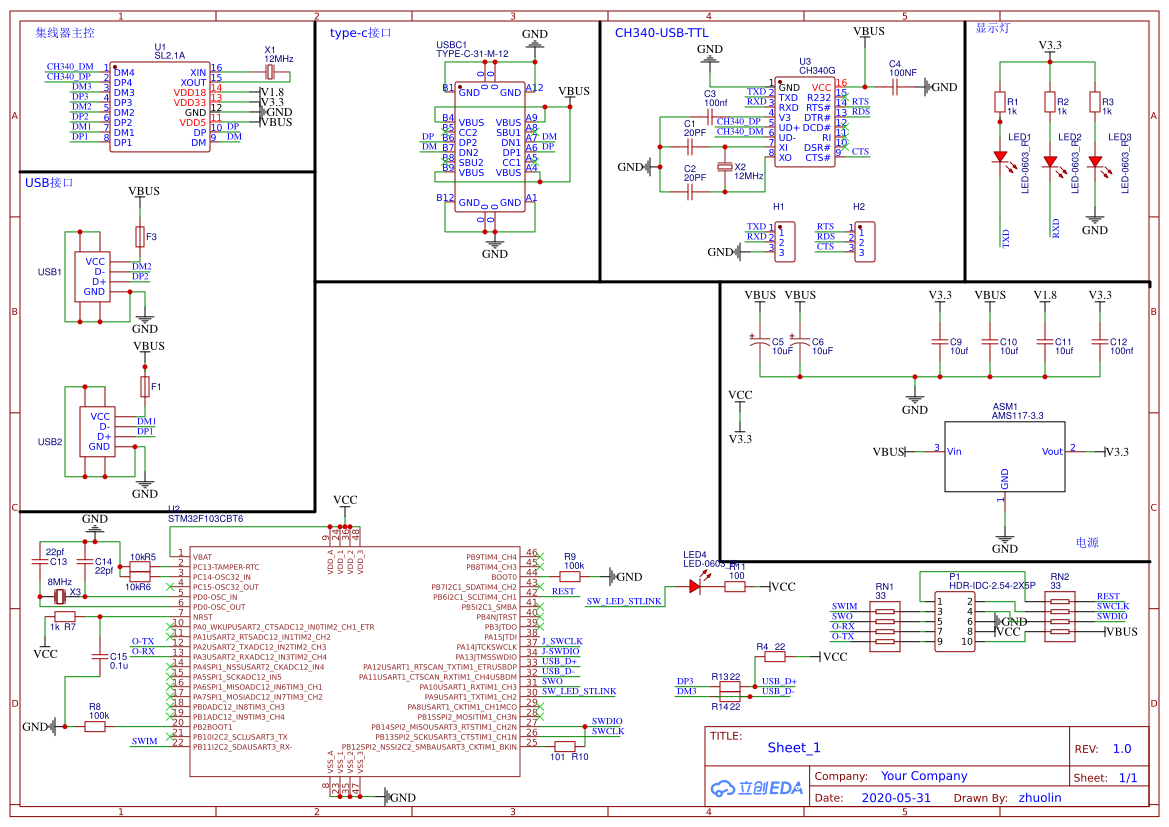Click the 'HDR-IDC-2.54-2X5P' part name
This screenshot has width=1169, height=827.
click(992, 585)
